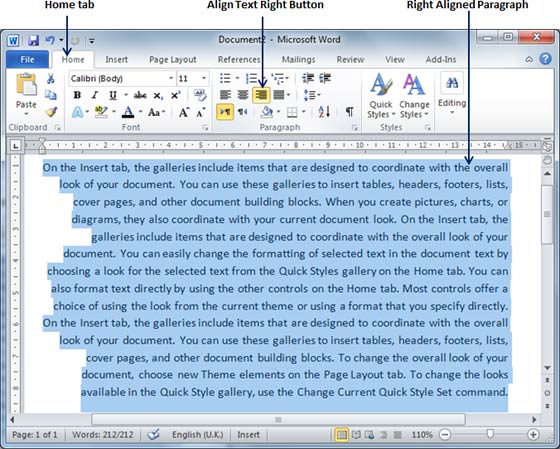The width and height of the screenshot is (560, 449).
Task: Select Print Layout view button
Action: (x=342, y=434)
